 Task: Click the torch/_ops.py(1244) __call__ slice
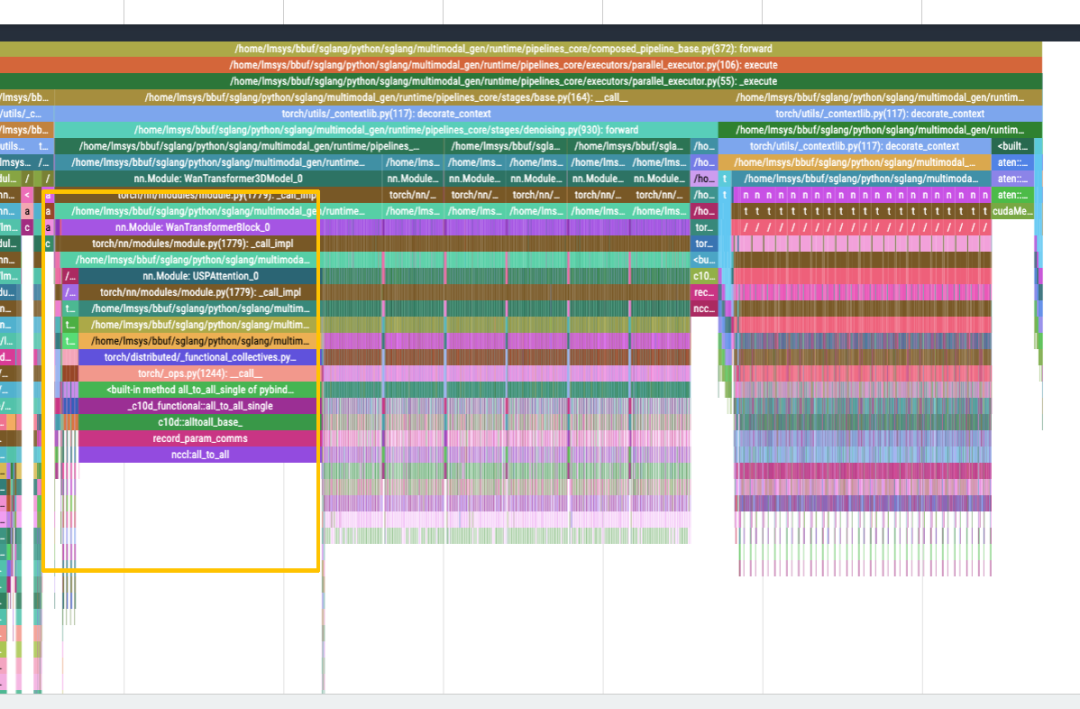point(199,373)
